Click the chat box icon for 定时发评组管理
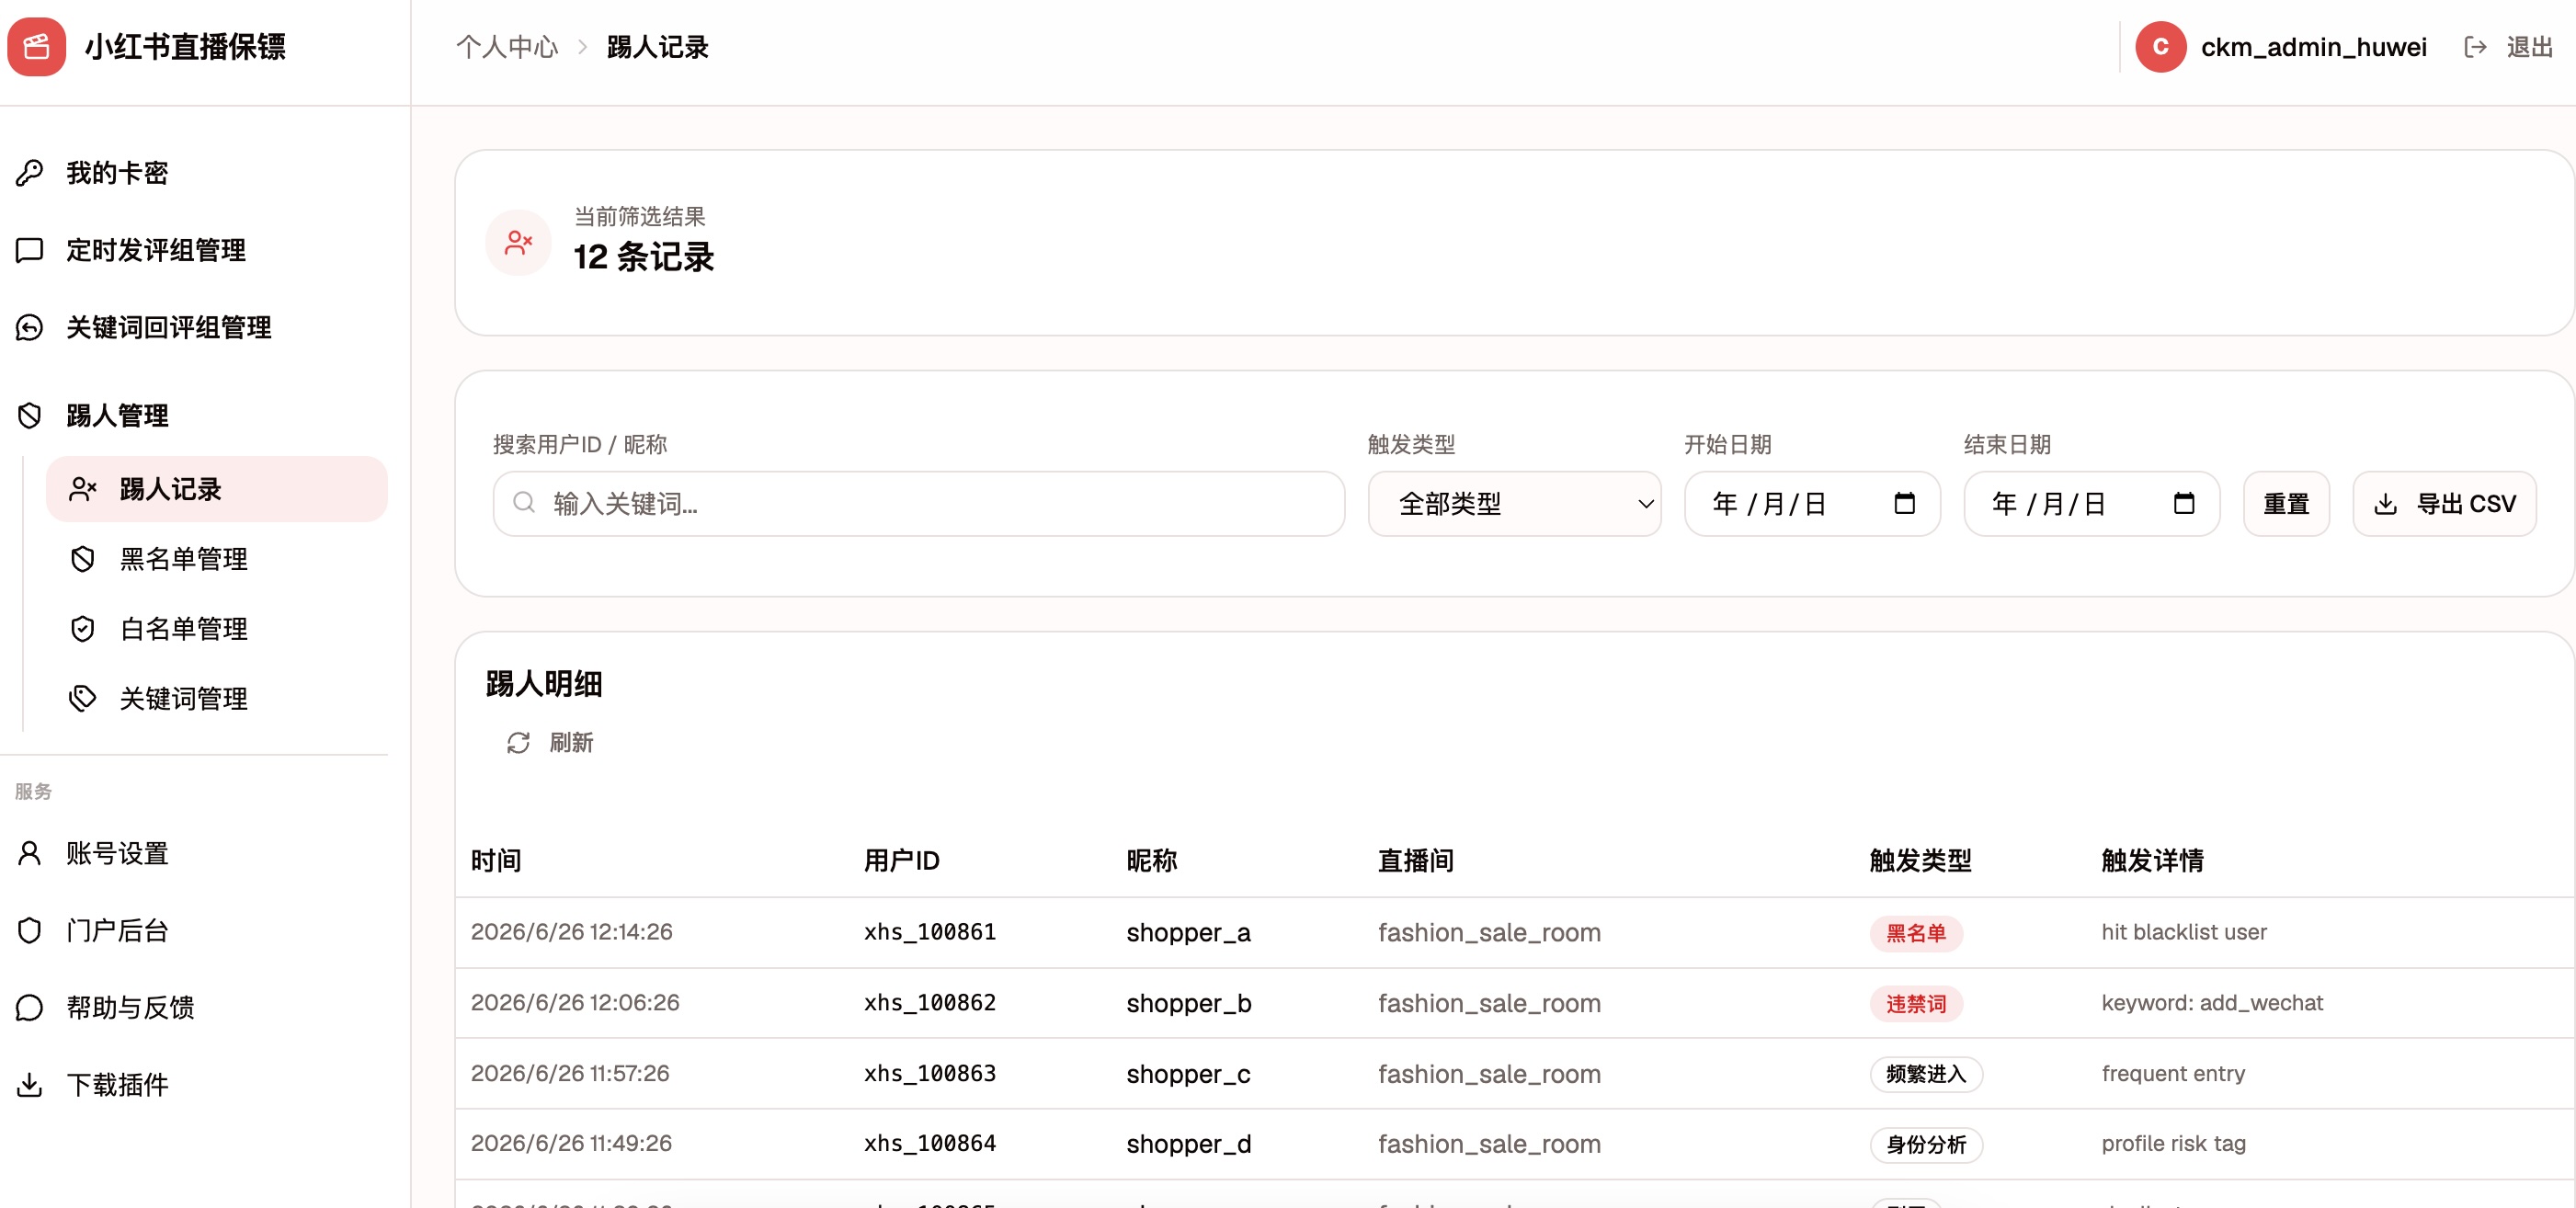2576x1208 pixels. point(30,250)
